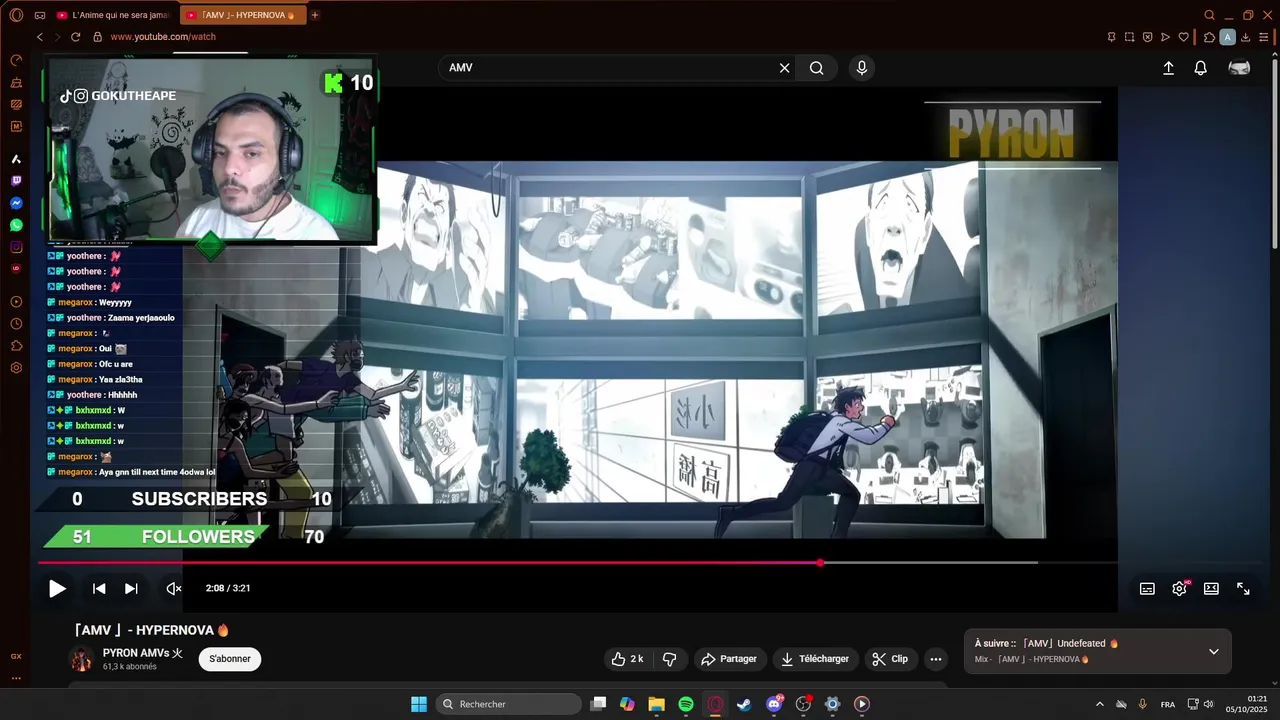Screen dimensions: 1280x720
Task: Like the video with 2 k likes
Action: [627, 659]
